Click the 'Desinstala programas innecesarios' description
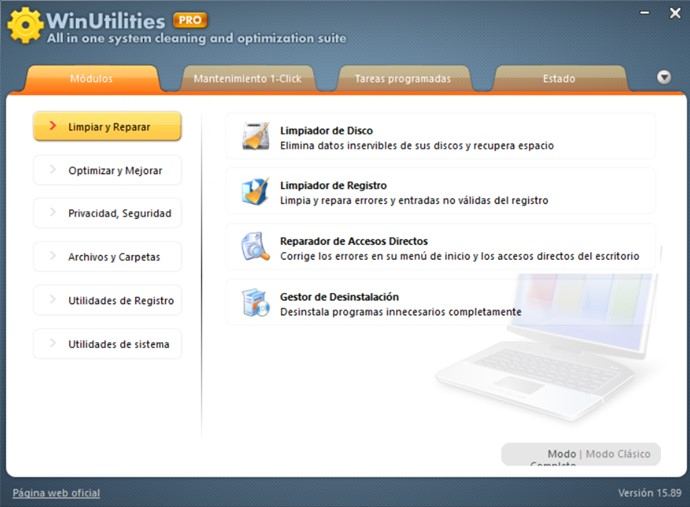 [401, 312]
